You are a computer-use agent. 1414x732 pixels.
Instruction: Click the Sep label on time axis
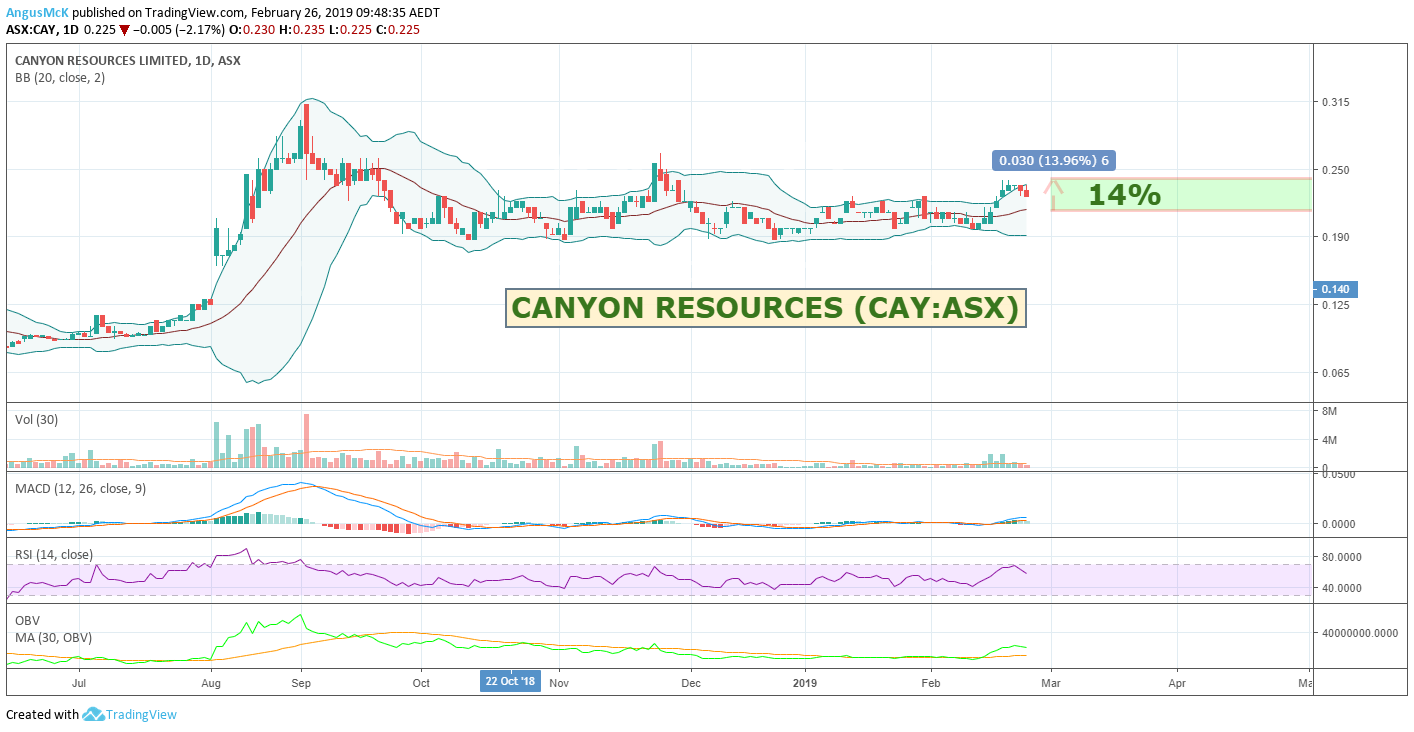coord(302,684)
